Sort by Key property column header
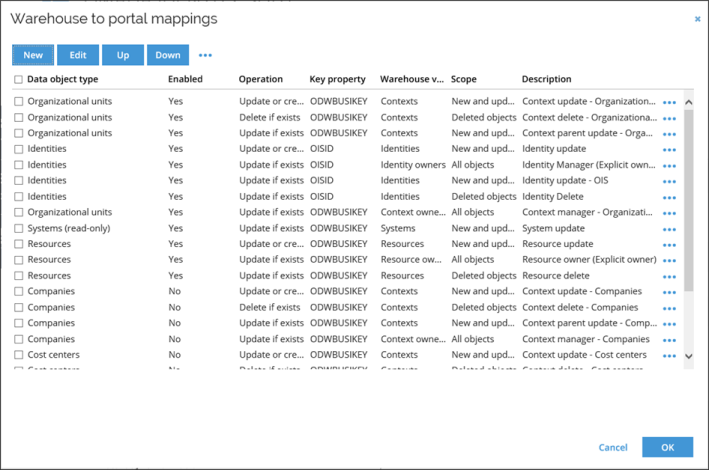709x470 pixels. (x=337, y=79)
